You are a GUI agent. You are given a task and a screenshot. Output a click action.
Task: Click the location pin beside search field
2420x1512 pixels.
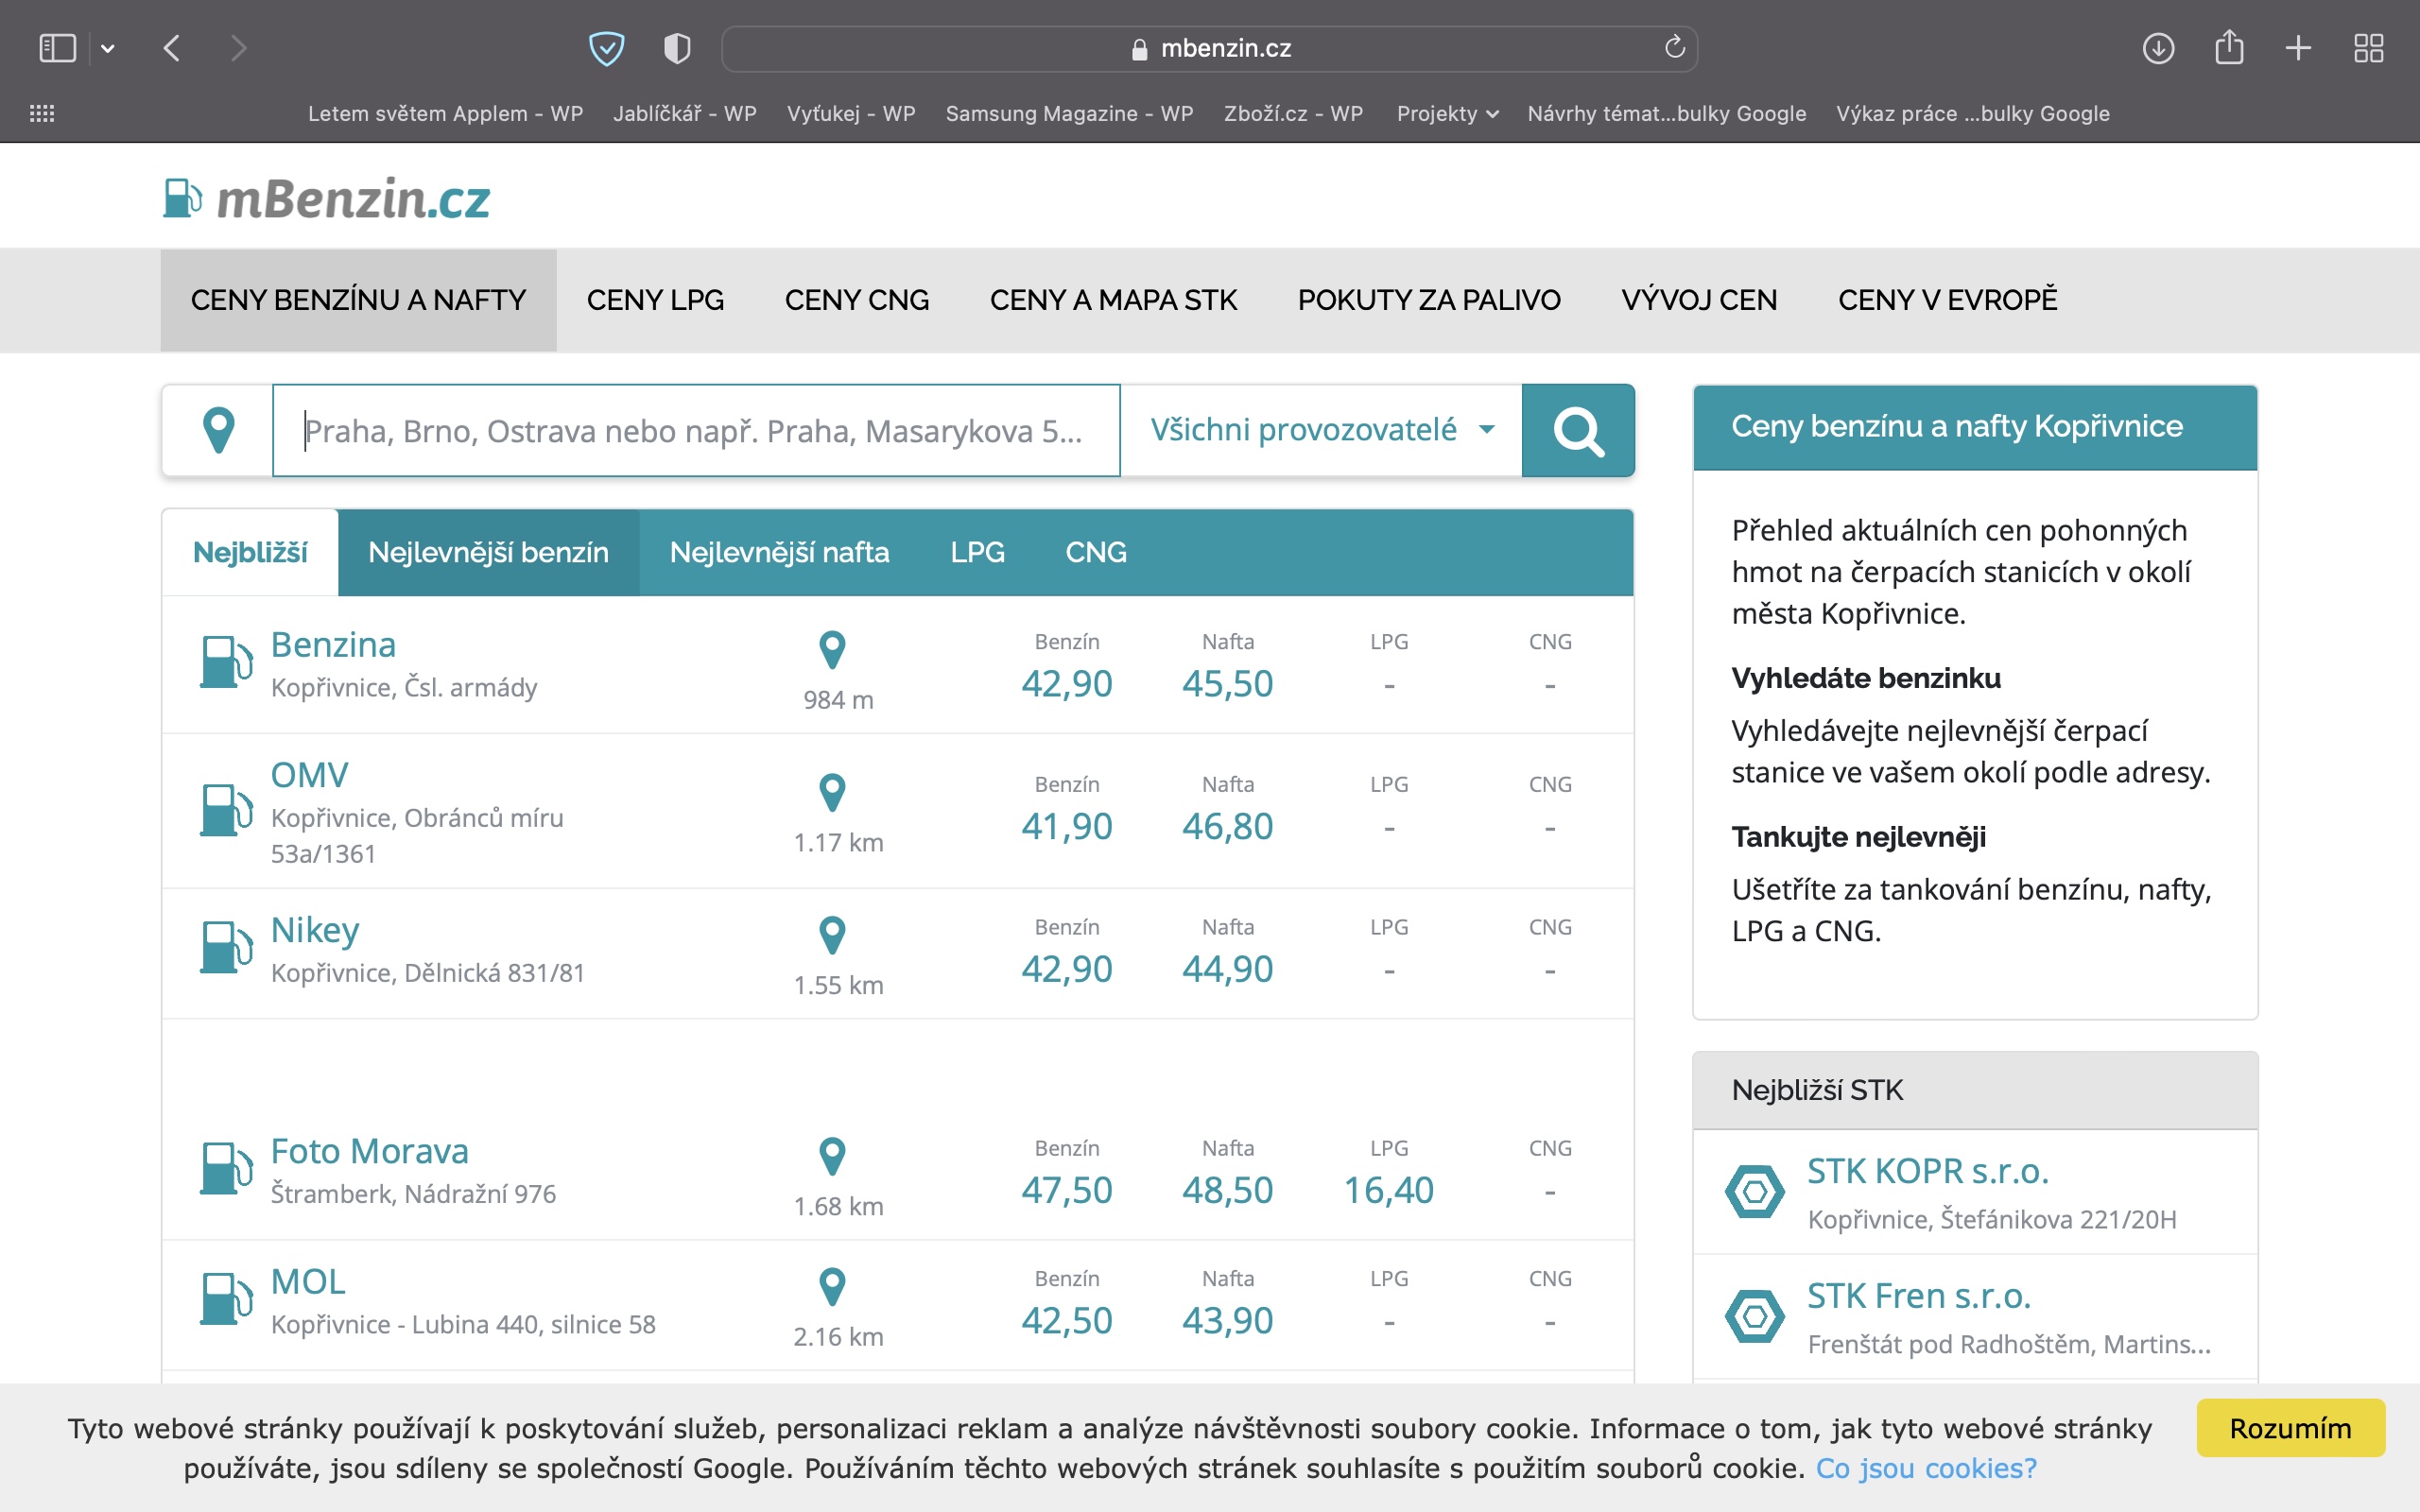[218, 430]
